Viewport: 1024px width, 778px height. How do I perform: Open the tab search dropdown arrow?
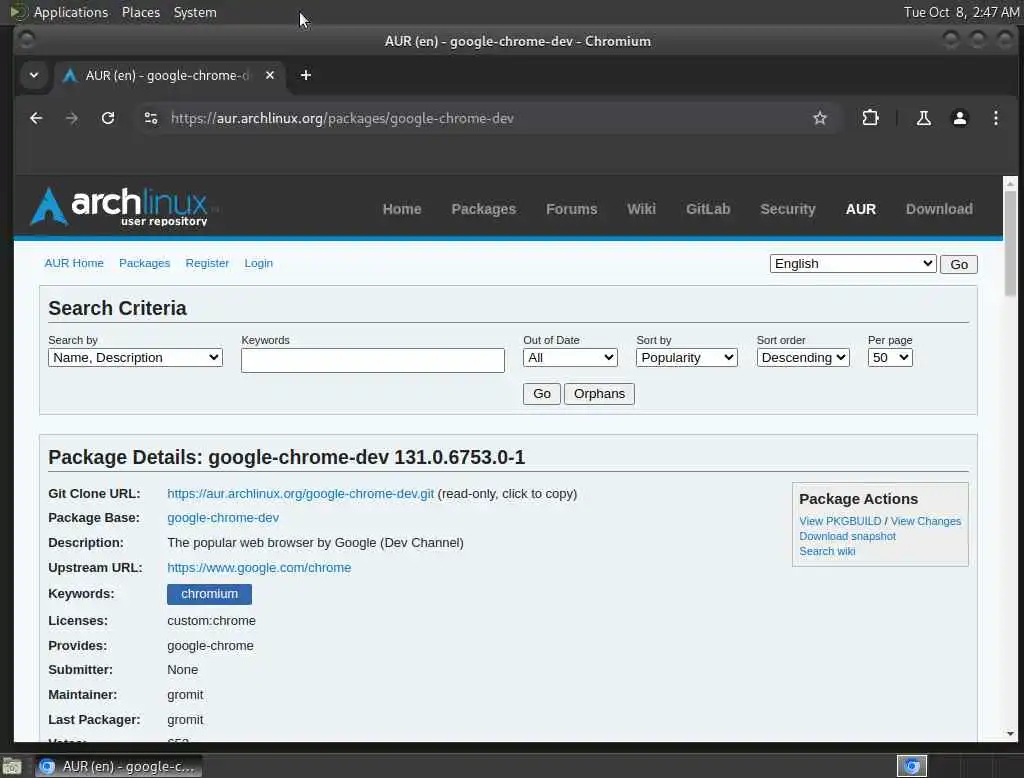pos(34,75)
